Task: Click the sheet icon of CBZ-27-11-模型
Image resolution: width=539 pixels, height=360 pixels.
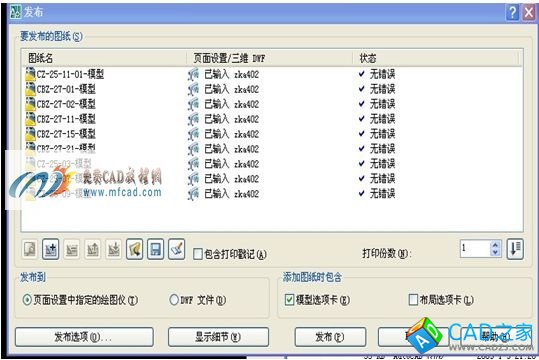Action: pyautogui.click(x=30, y=119)
